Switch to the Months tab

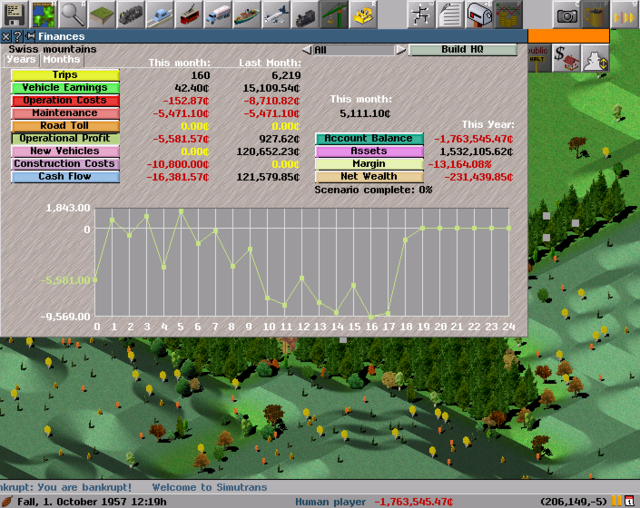62,60
